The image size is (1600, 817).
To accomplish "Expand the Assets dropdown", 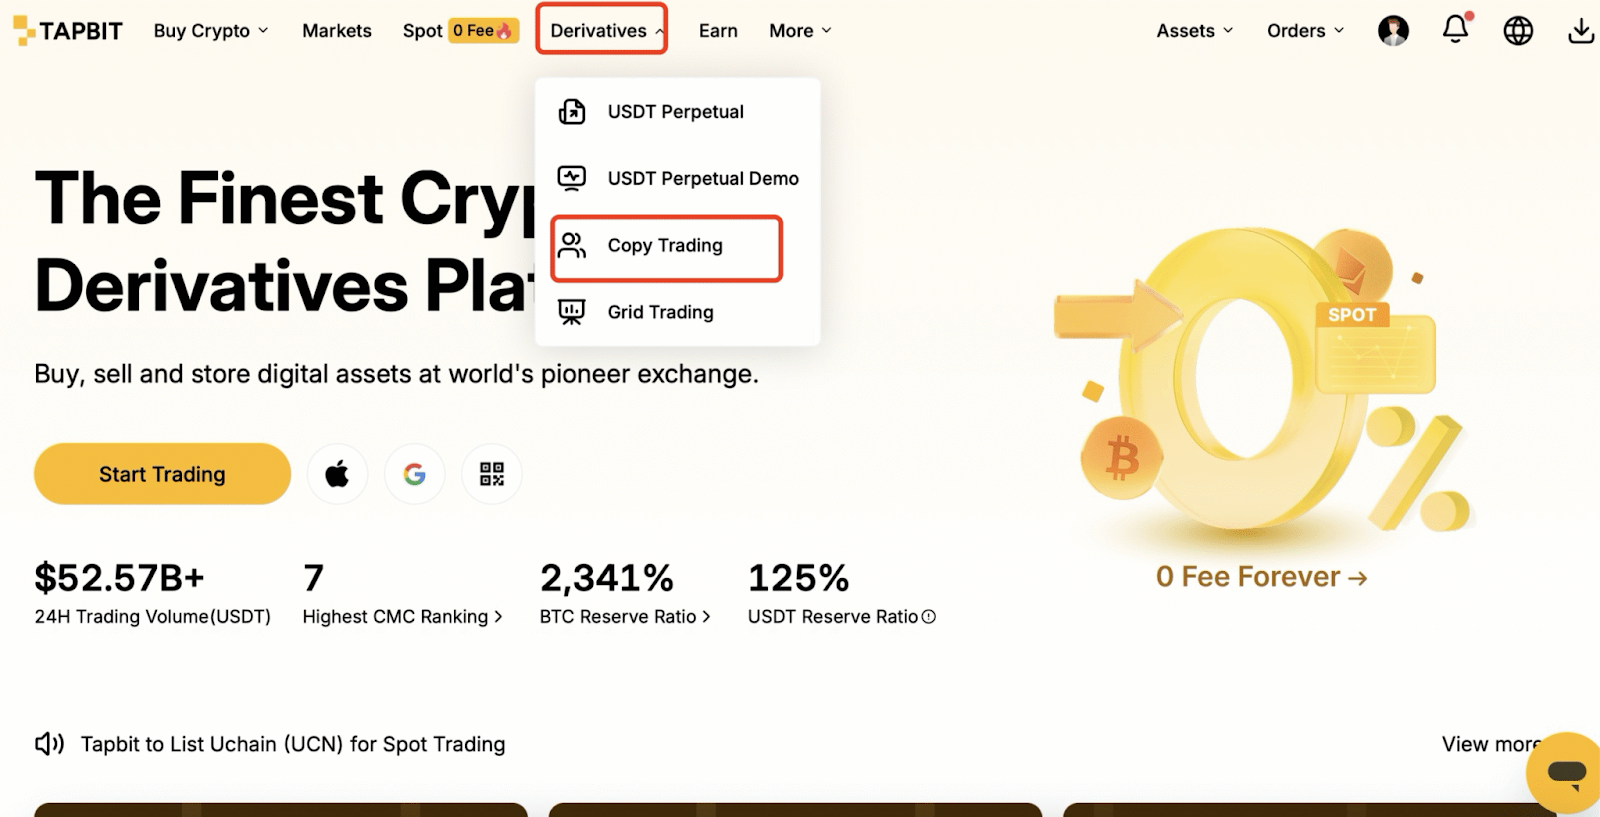I will 1194,31.
